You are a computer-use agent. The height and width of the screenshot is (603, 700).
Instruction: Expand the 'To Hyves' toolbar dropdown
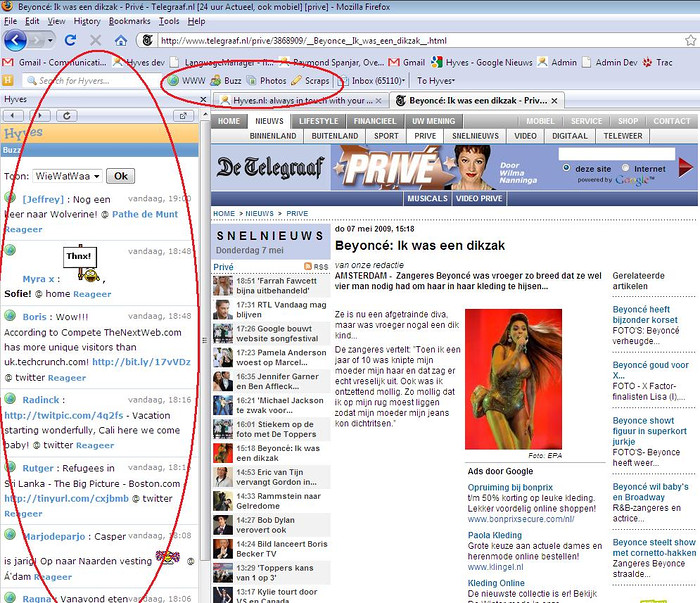pos(435,80)
